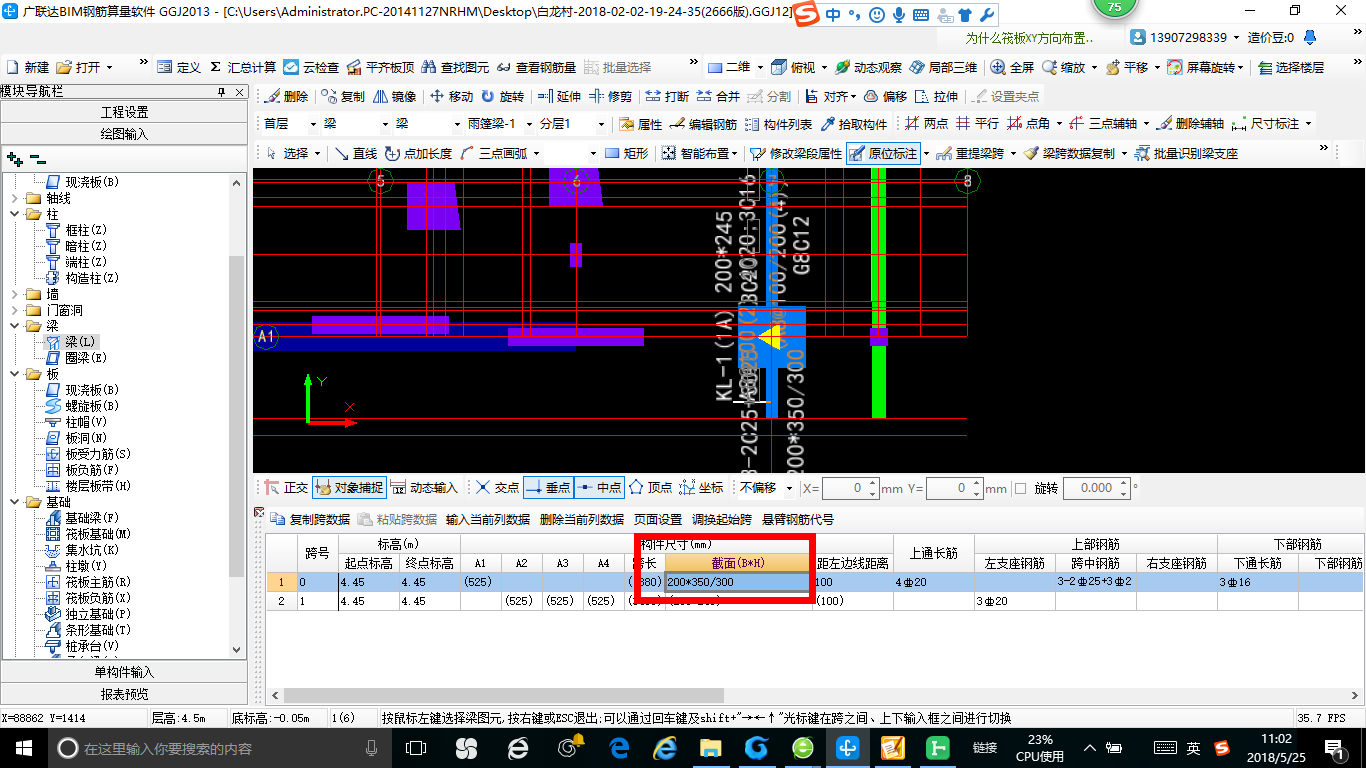Select the 偏移 offset tool

[x=885, y=97]
